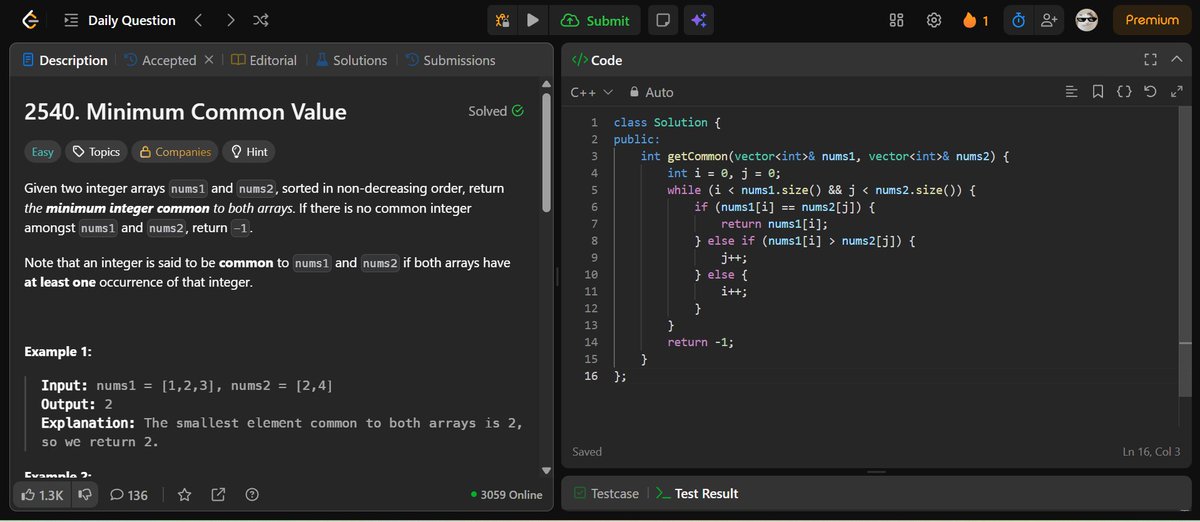Insert code template with braces icon
Image resolution: width=1200 pixels, height=522 pixels.
point(1124,92)
